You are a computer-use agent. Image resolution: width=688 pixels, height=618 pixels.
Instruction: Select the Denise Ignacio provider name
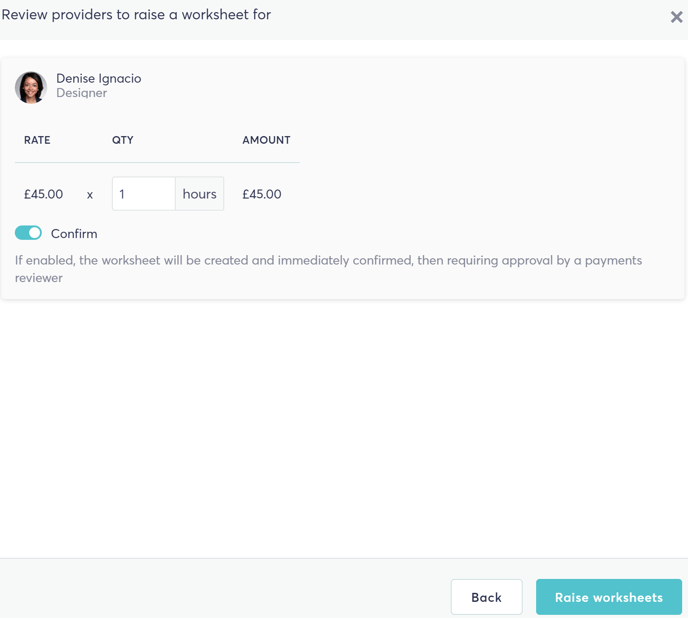coord(99,79)
